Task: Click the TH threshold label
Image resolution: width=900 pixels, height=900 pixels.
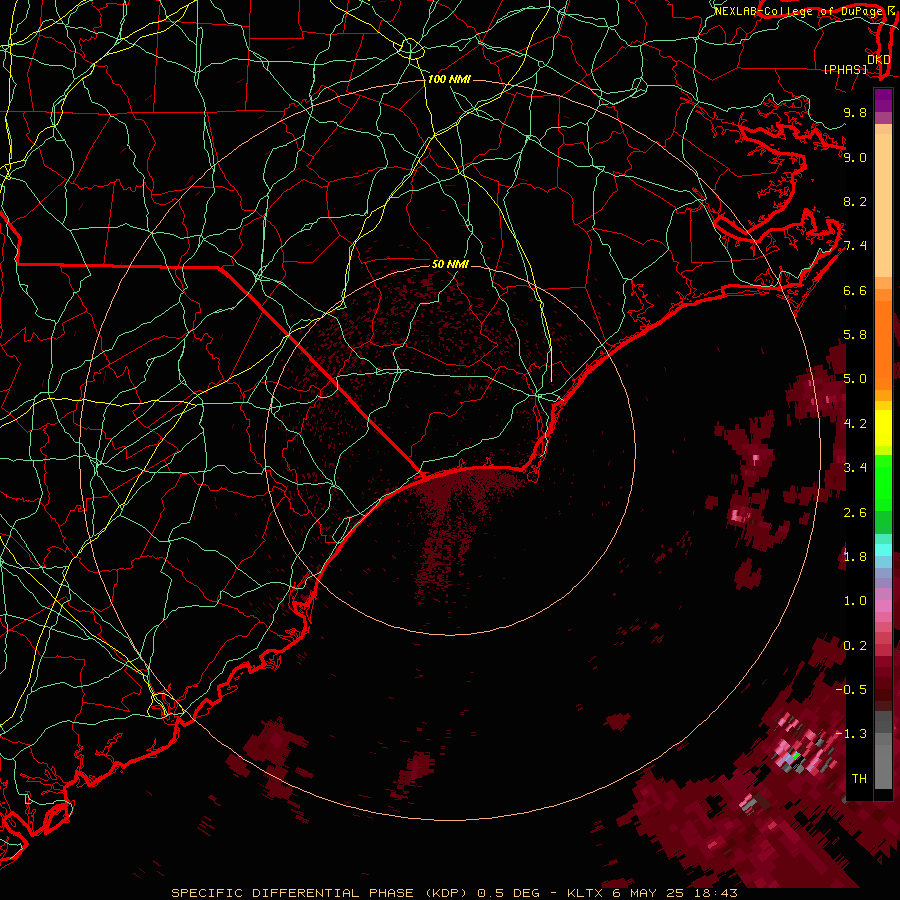Action: pos(859,779)
